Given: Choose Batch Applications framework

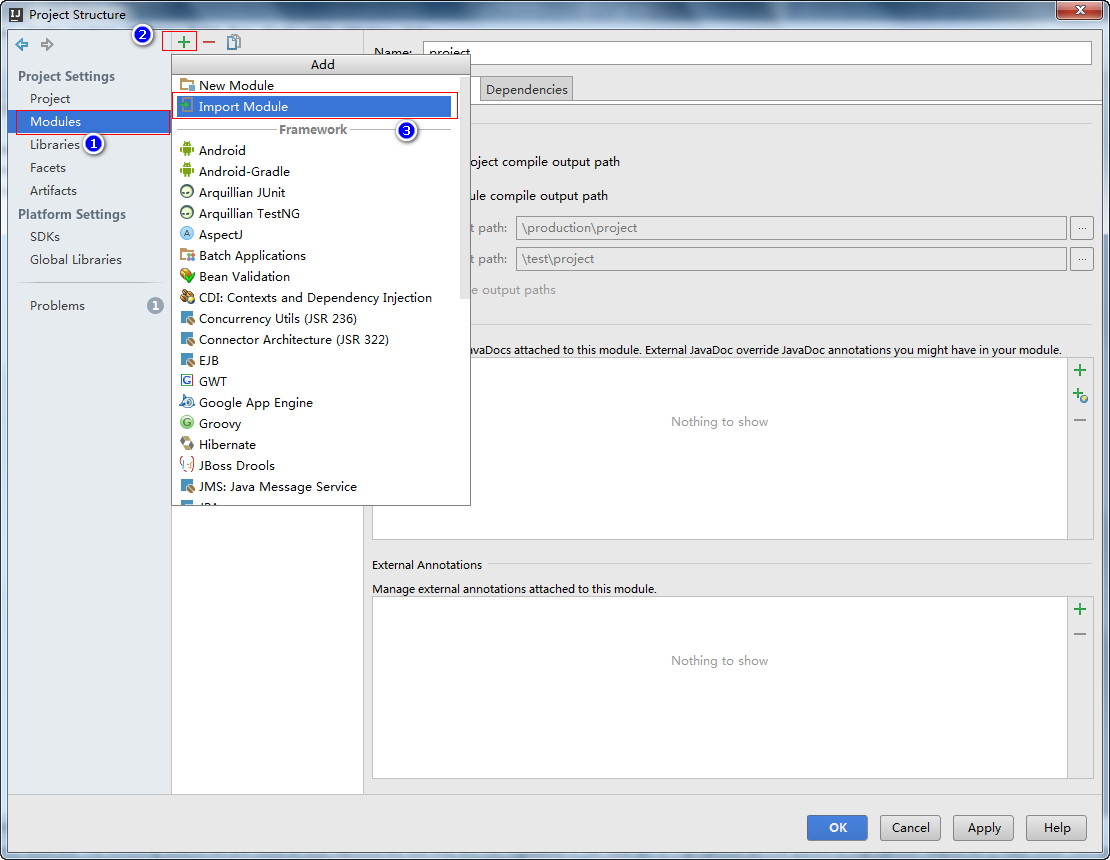Looking at the screenshot, I should click(316, 256).
